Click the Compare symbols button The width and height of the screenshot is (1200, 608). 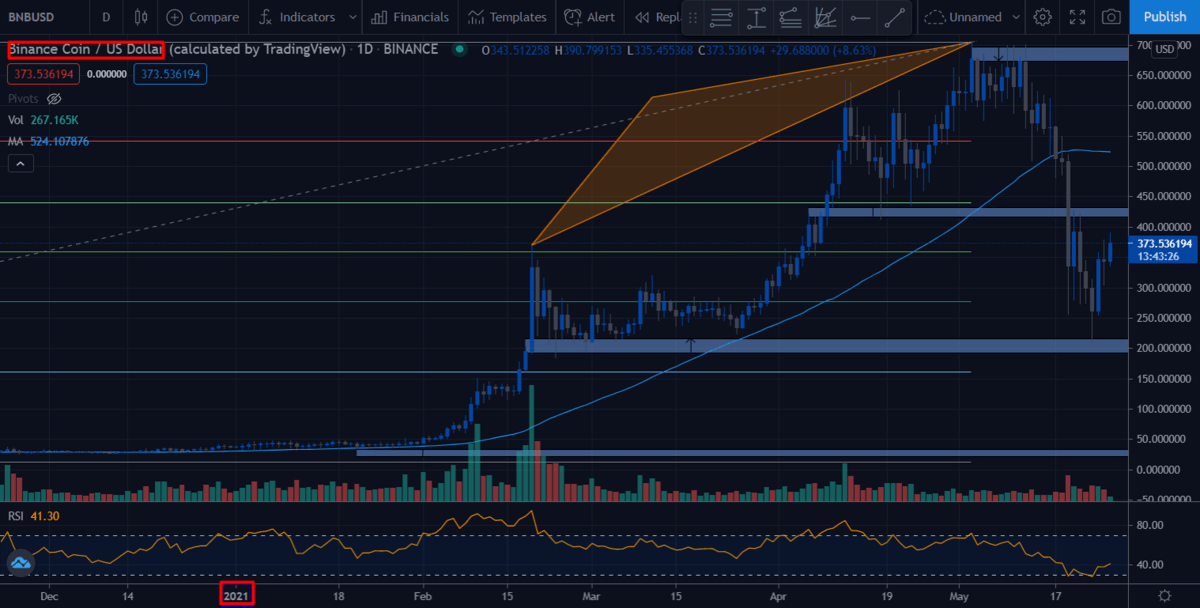203,17
